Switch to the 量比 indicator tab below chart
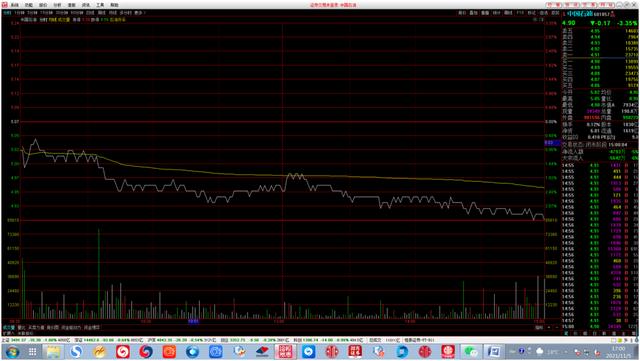This screenshot has width=640, height=361. pos(21,328)
